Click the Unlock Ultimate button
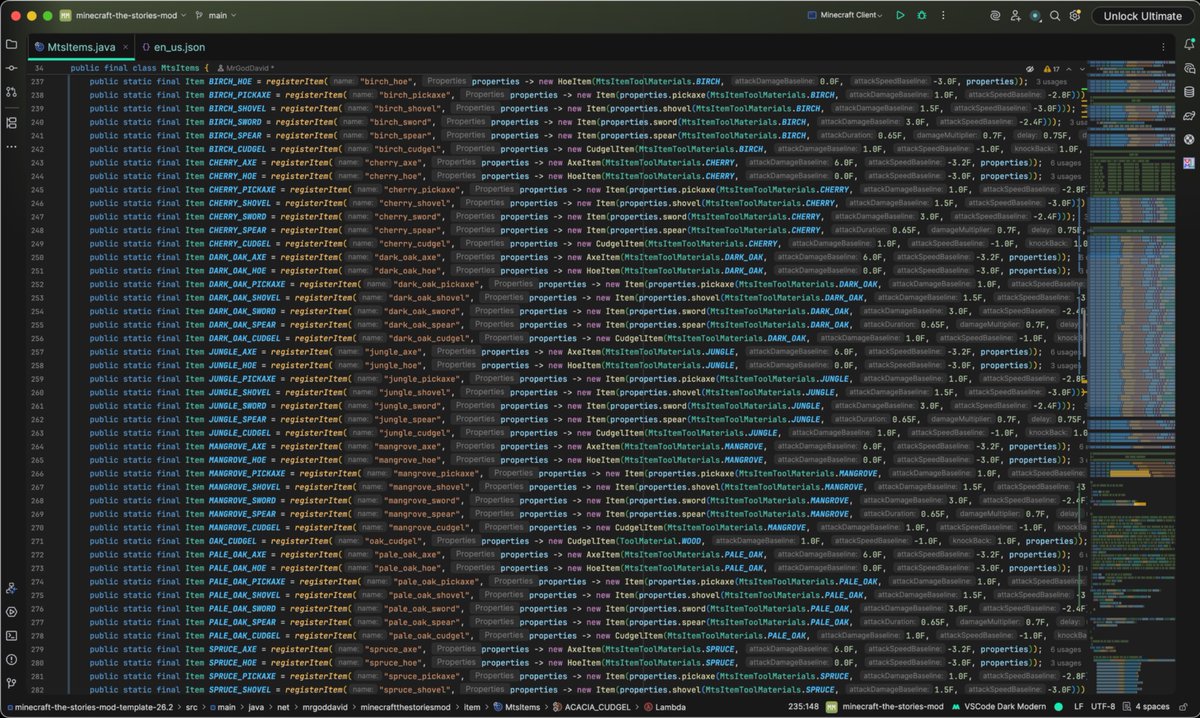Image resolution: width=1200 pixels, height=718 pixels. coord(1141,16)
